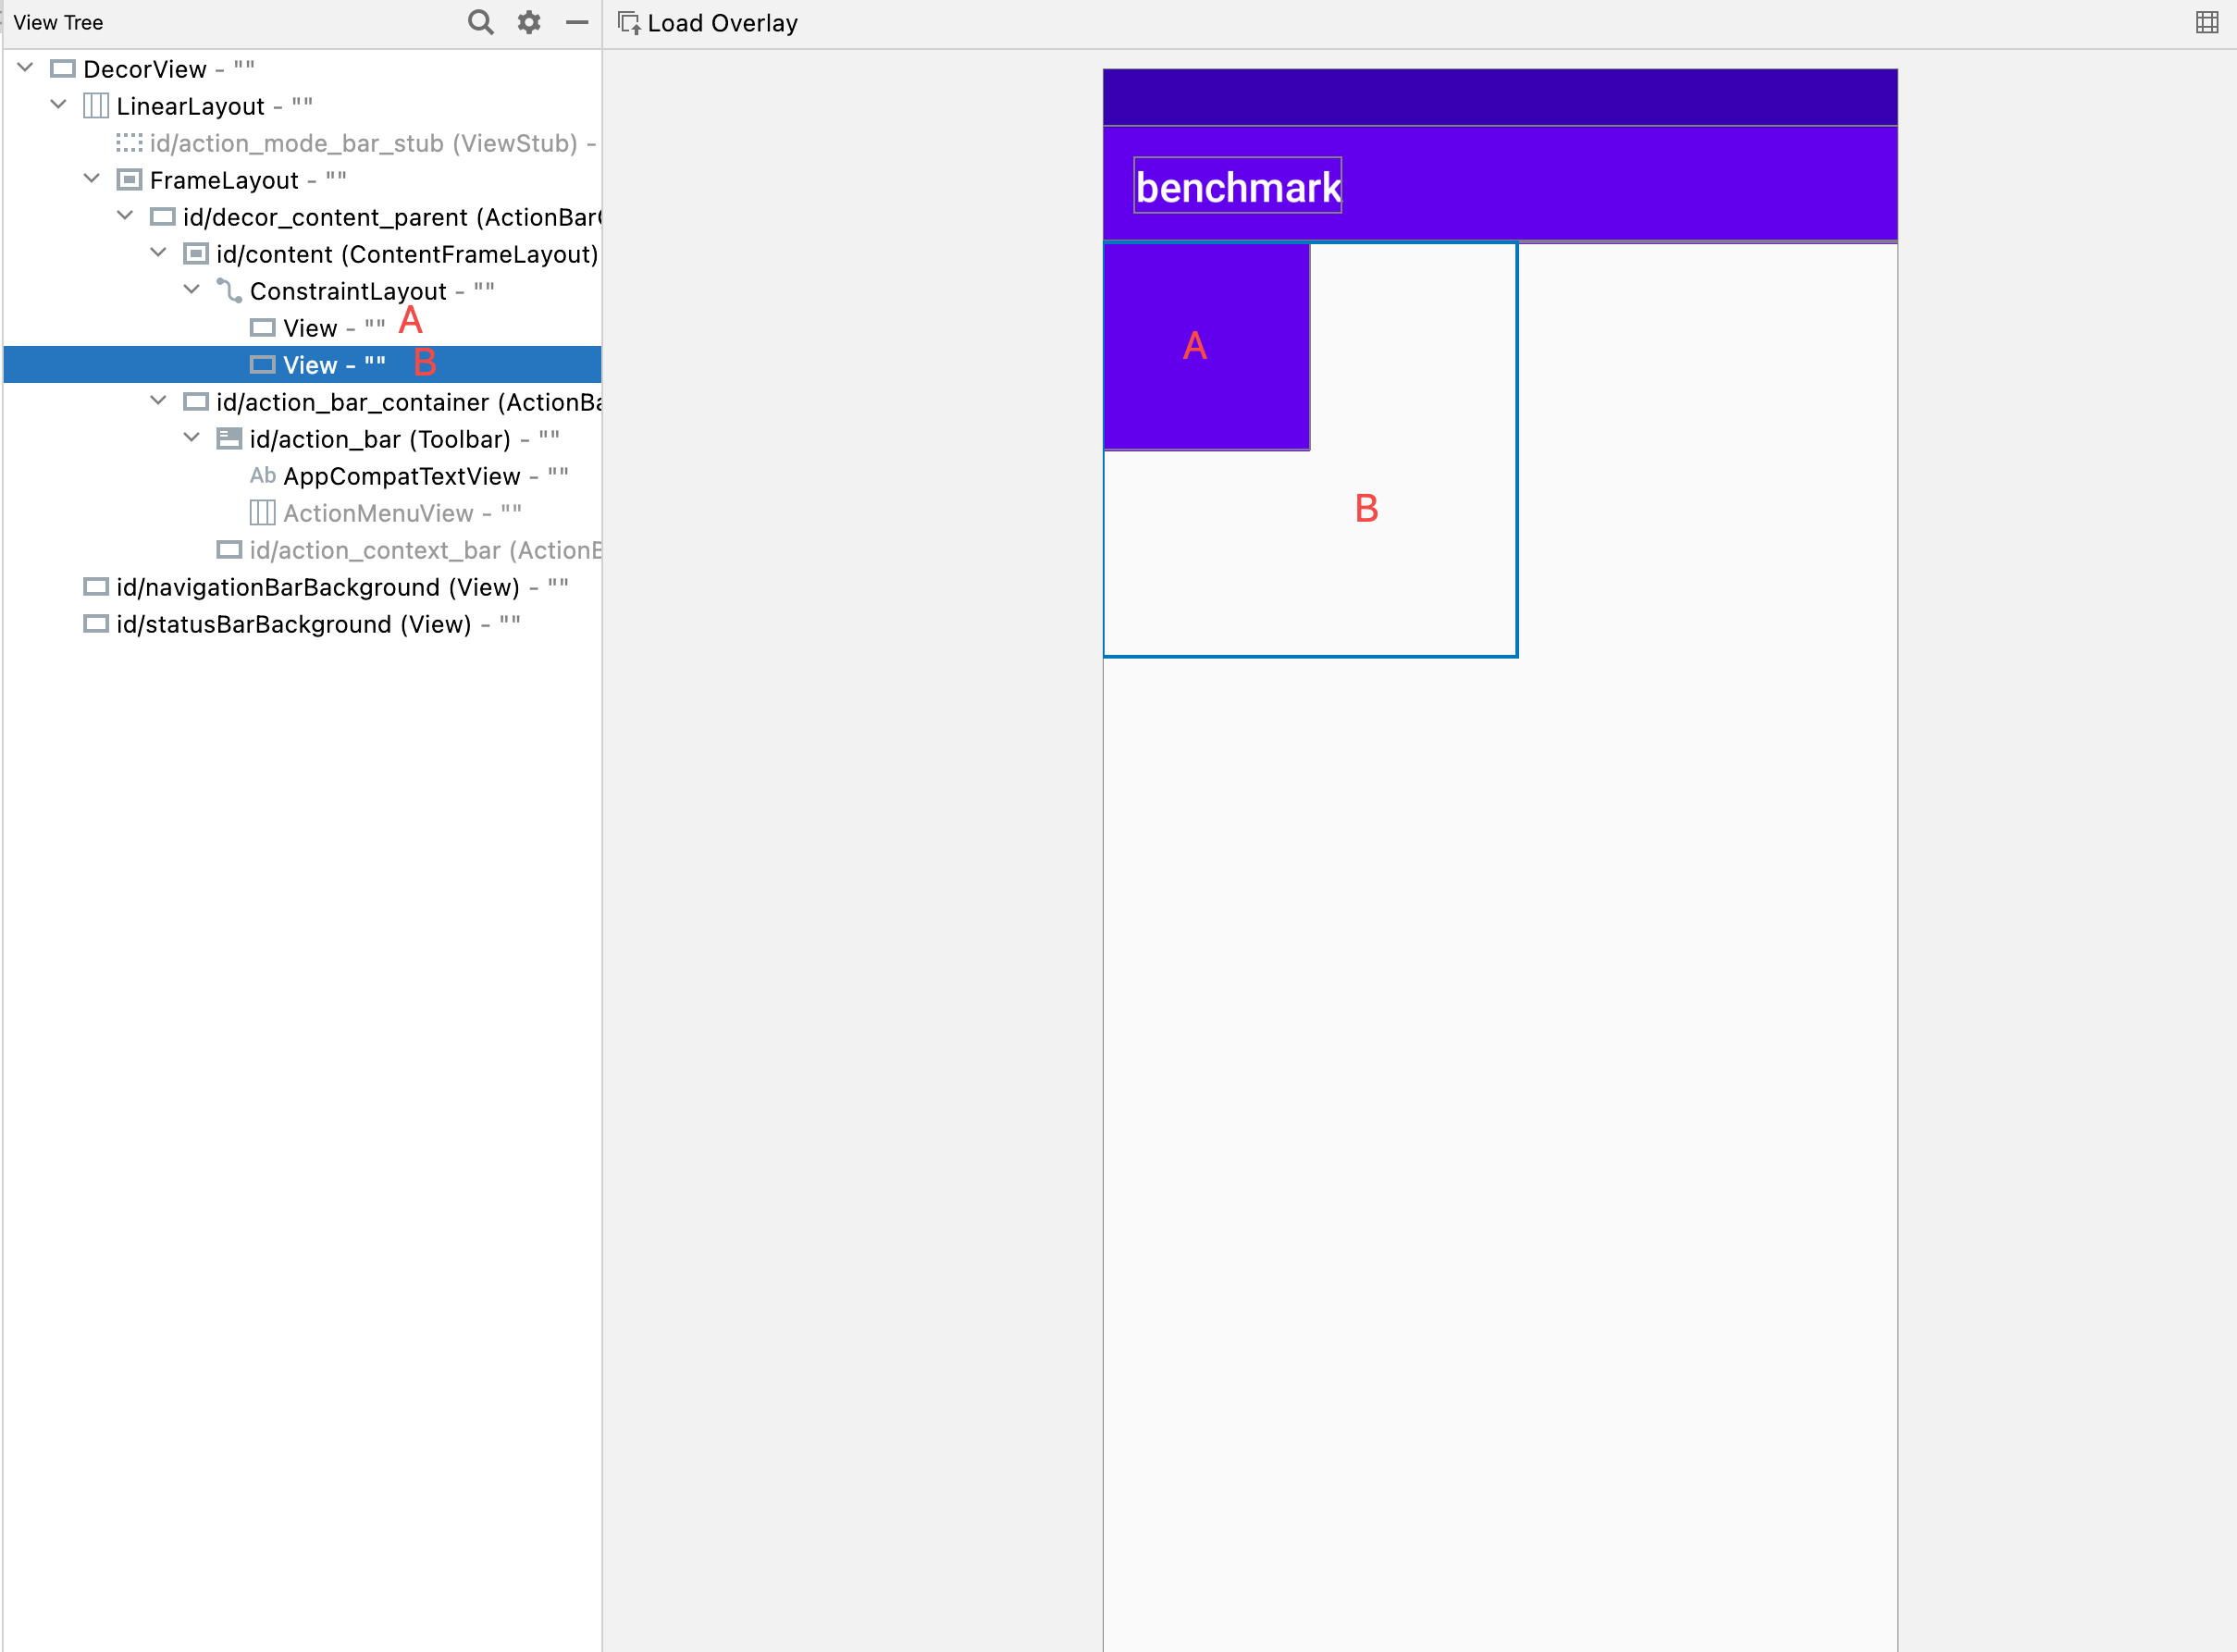Open the View Tree settings gear
The image size is (2237, 1652).
coord(529,22)
